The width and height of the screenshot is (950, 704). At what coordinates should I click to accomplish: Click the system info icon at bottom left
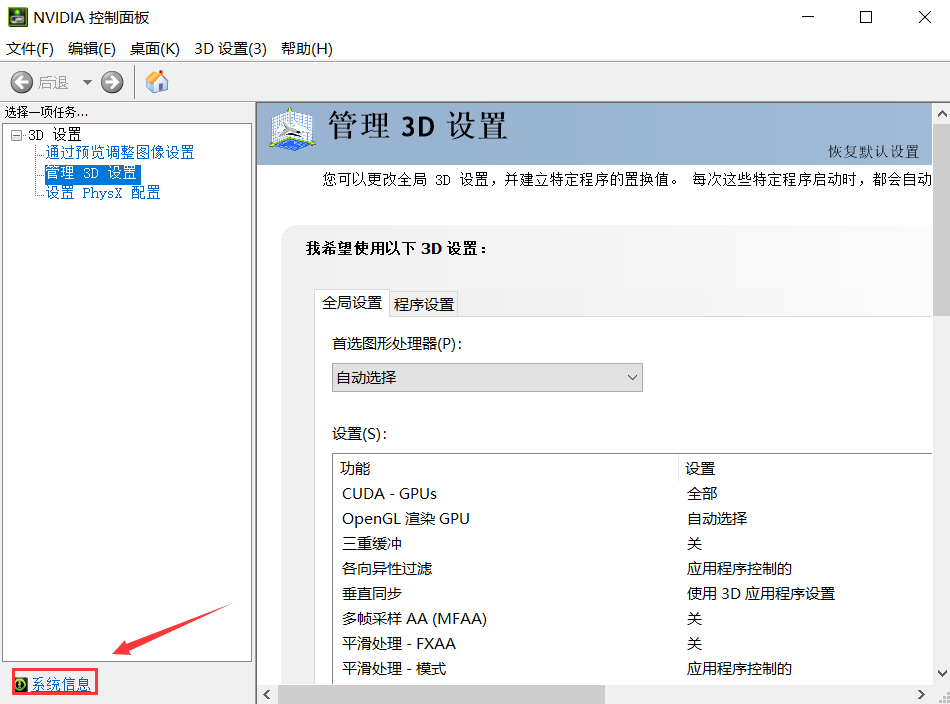(x=21, y=684)
